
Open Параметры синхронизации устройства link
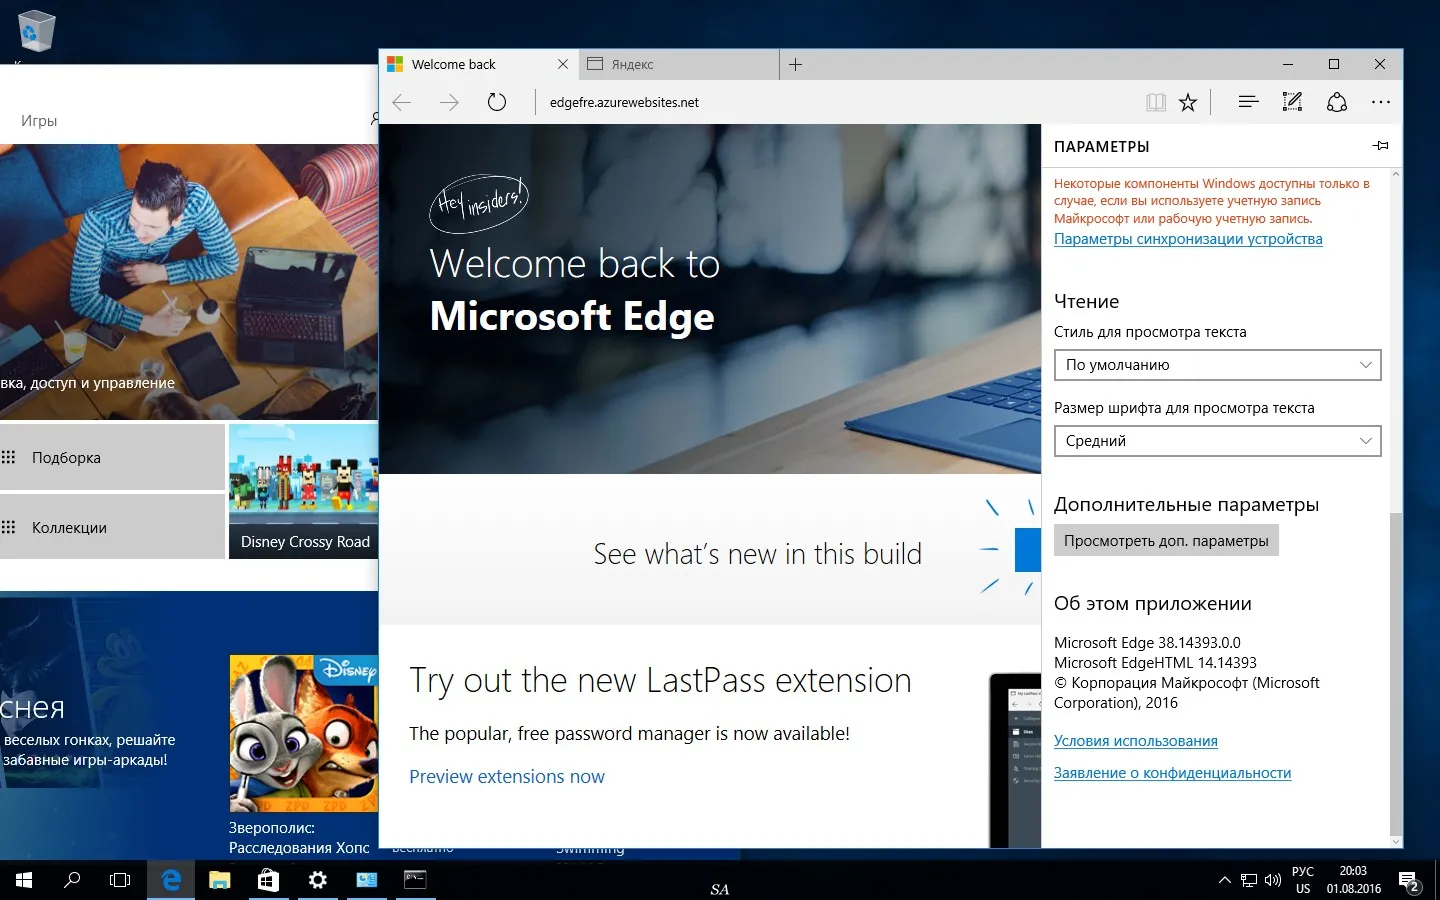click(x=1188, y=239)
